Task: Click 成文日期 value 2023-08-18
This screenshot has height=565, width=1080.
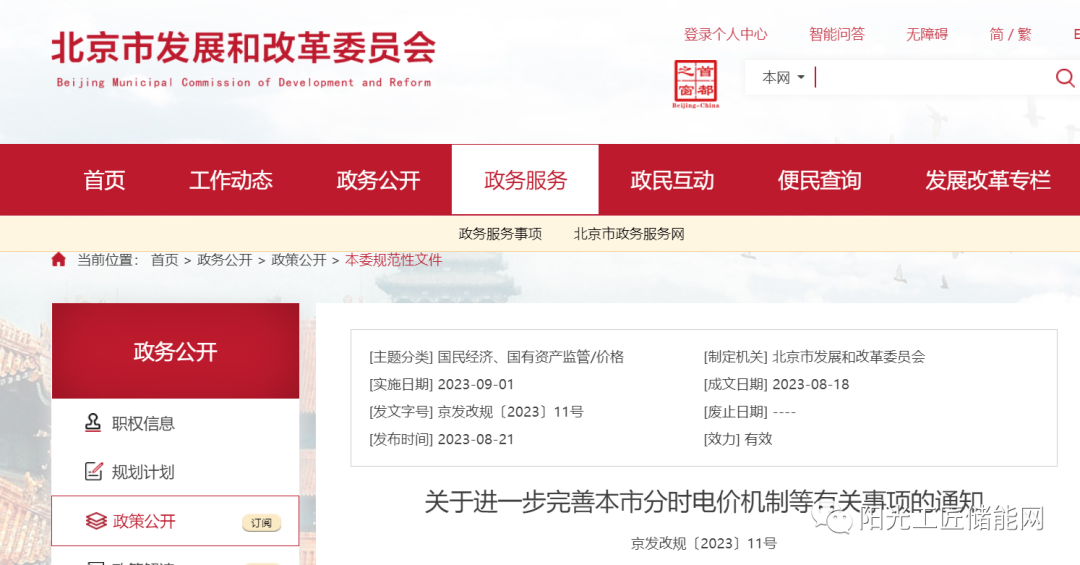Action: (x=811, y=384)
